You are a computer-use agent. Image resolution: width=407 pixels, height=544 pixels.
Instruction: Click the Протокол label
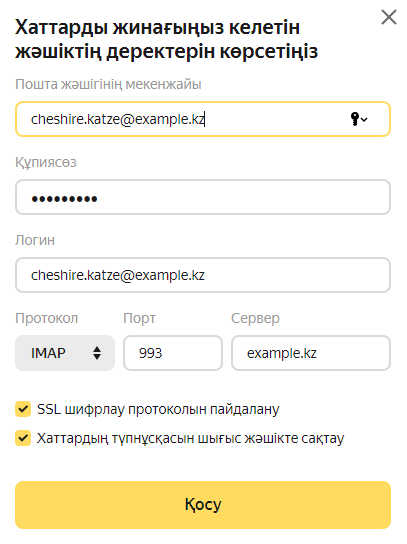point(46,318)
